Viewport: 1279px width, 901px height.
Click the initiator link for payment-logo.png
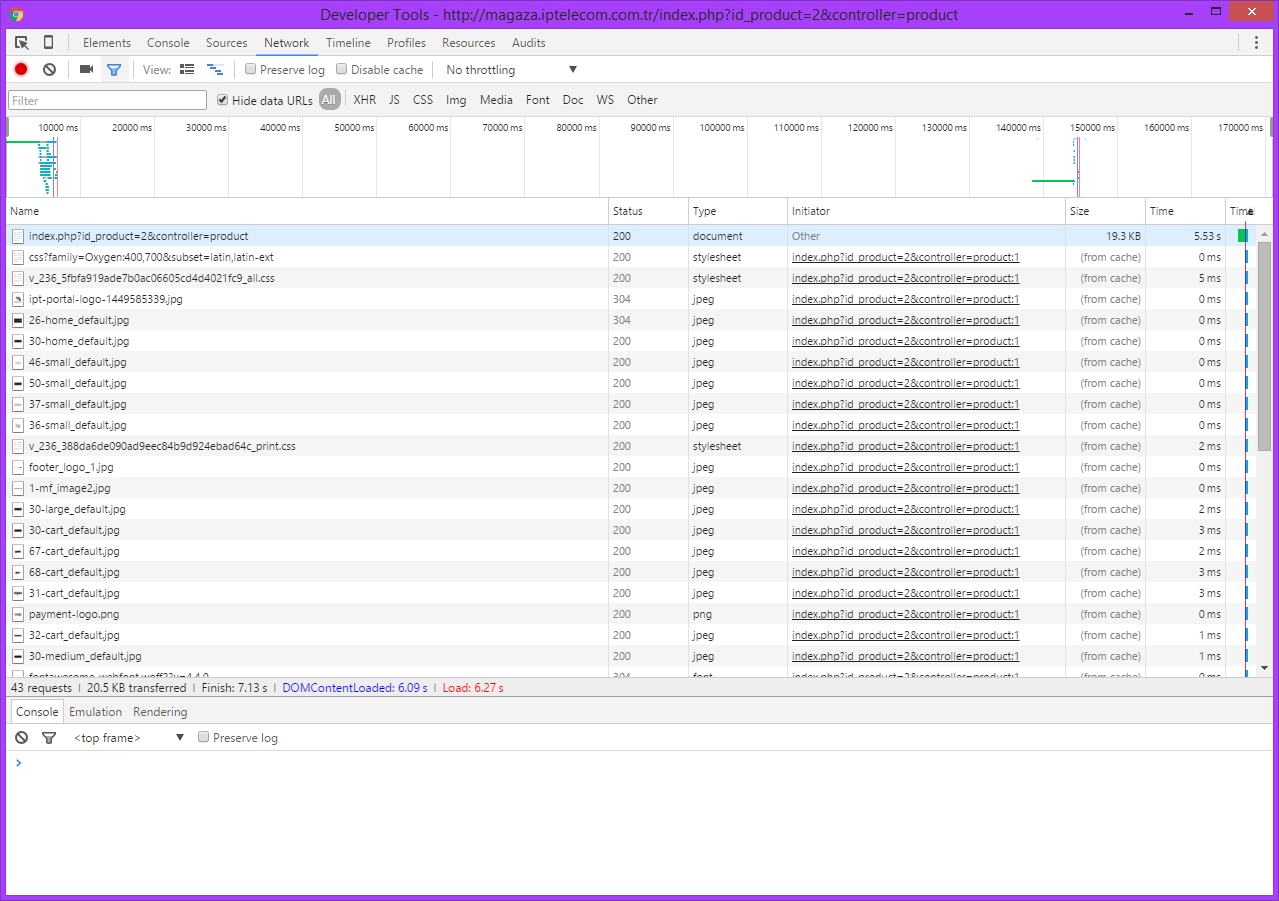(905, 615)
